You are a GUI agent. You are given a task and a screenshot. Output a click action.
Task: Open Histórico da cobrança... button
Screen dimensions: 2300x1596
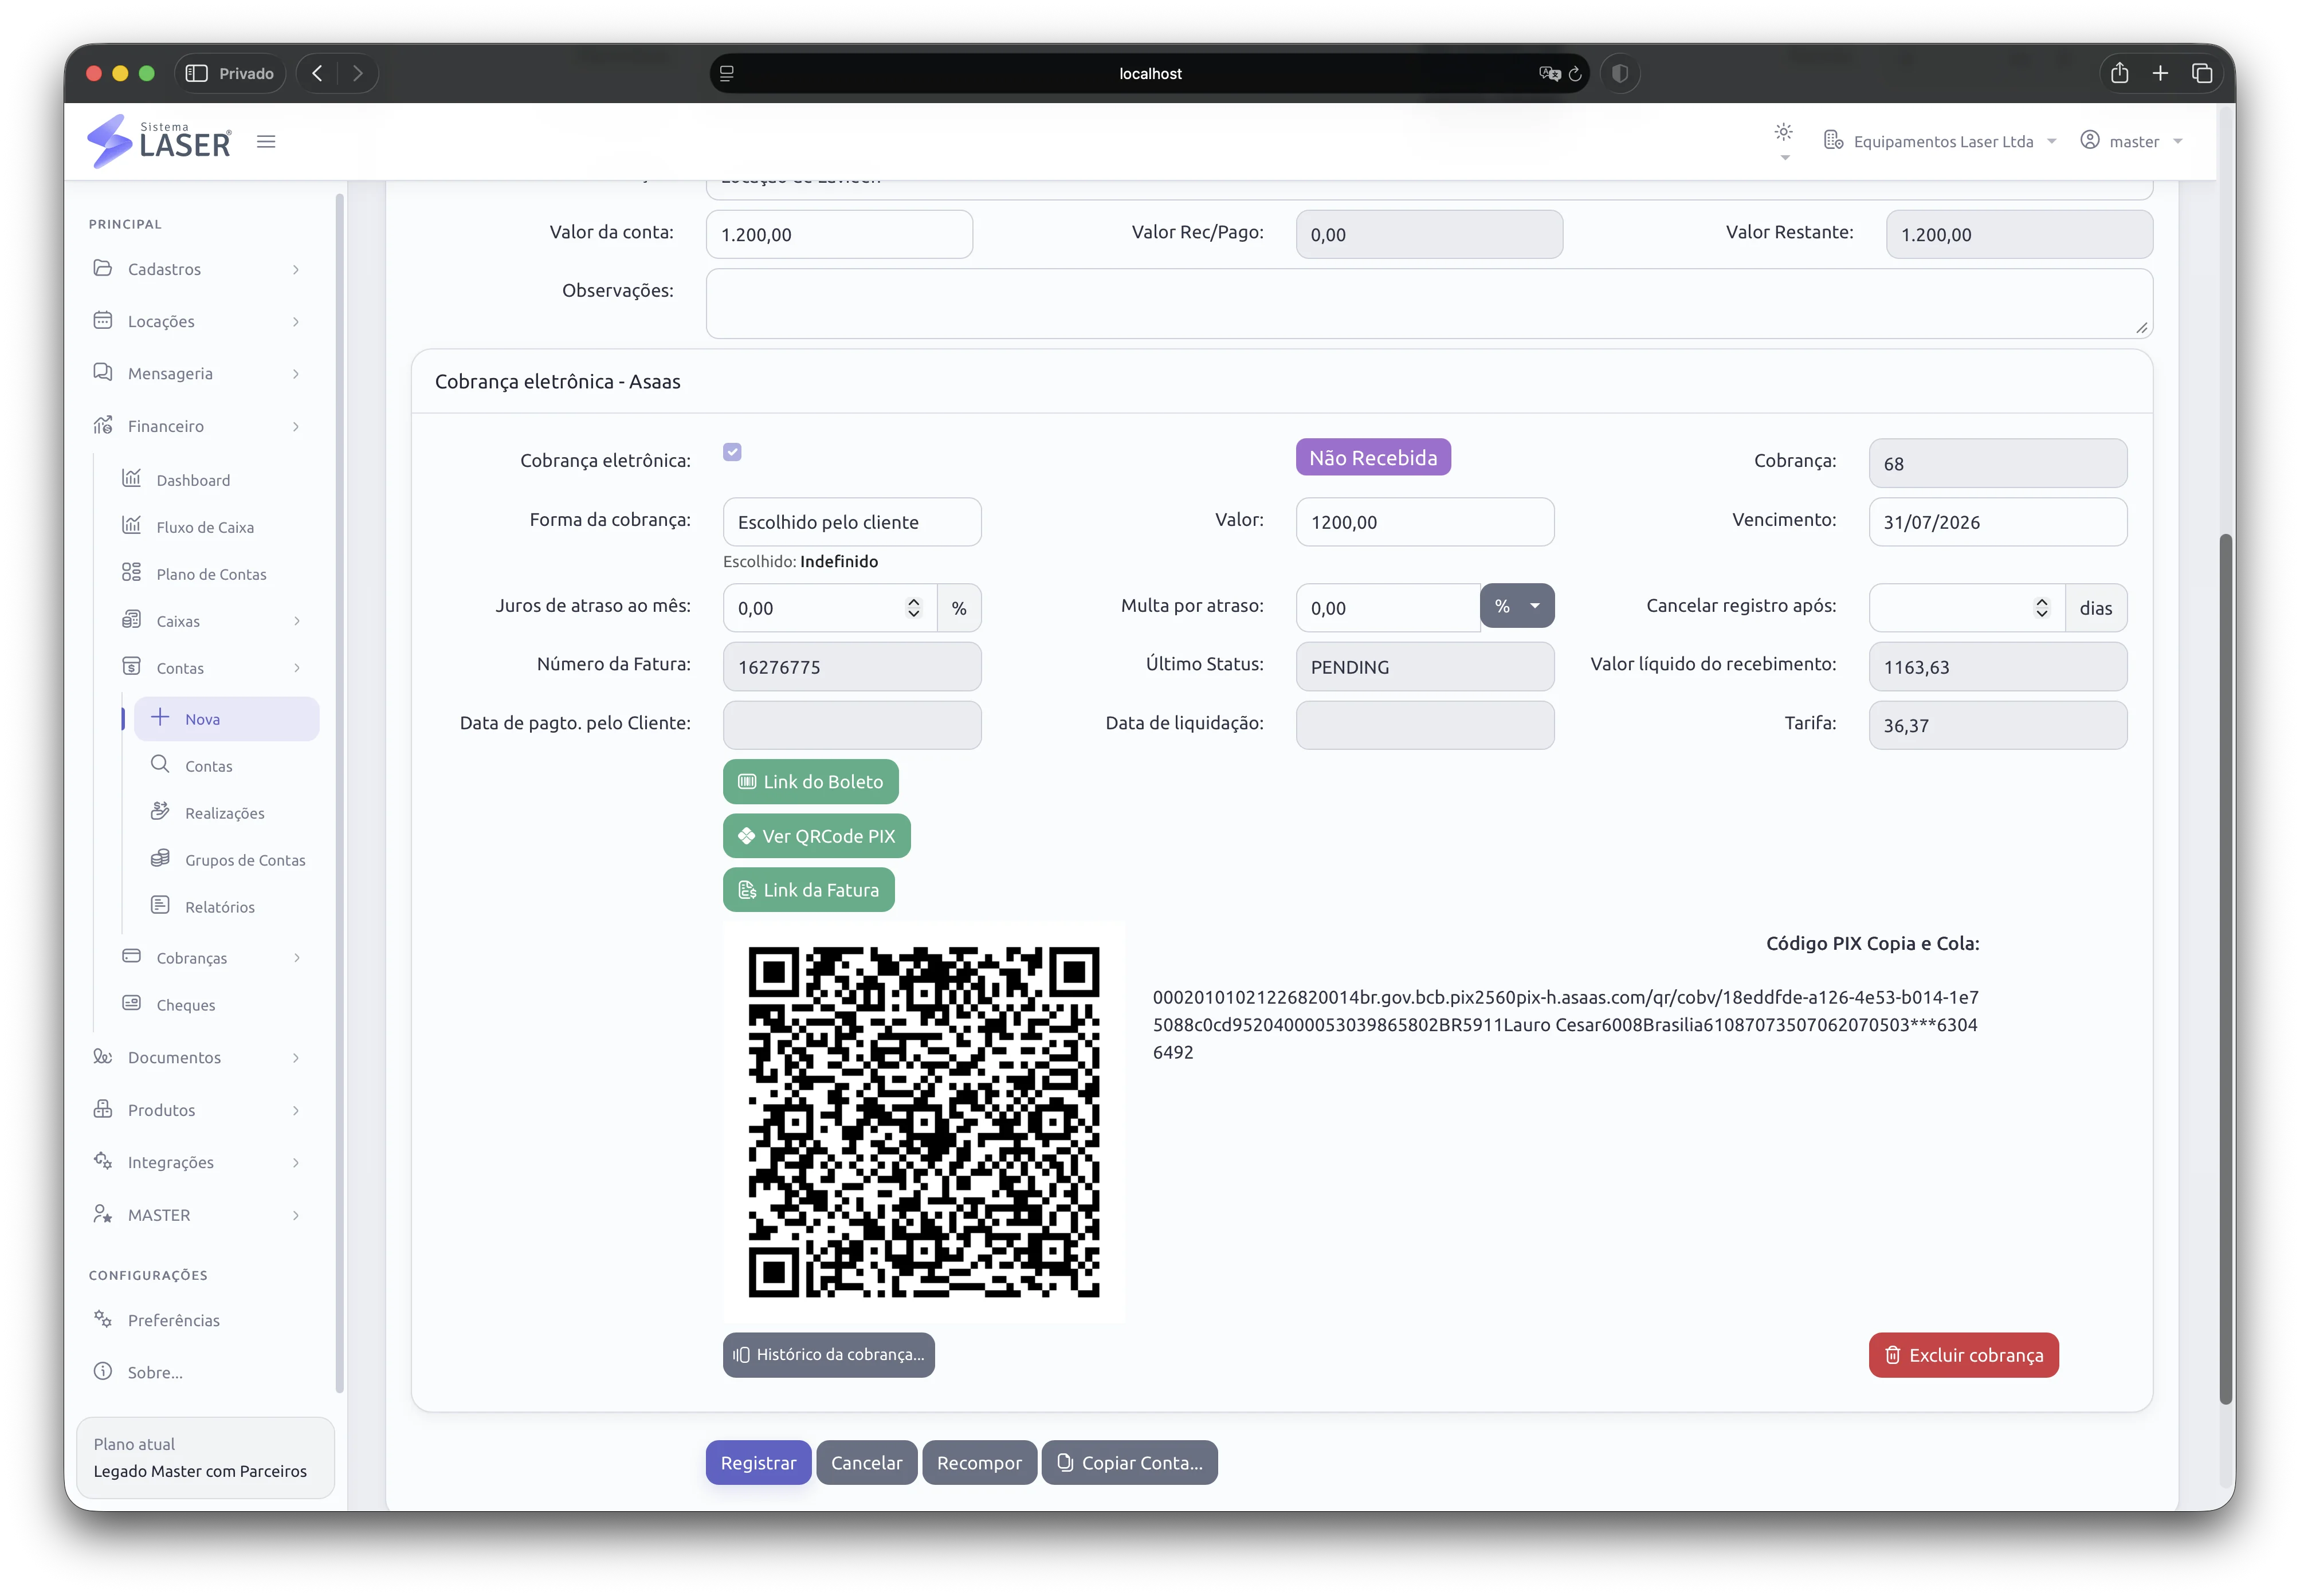pos(829,1355)
